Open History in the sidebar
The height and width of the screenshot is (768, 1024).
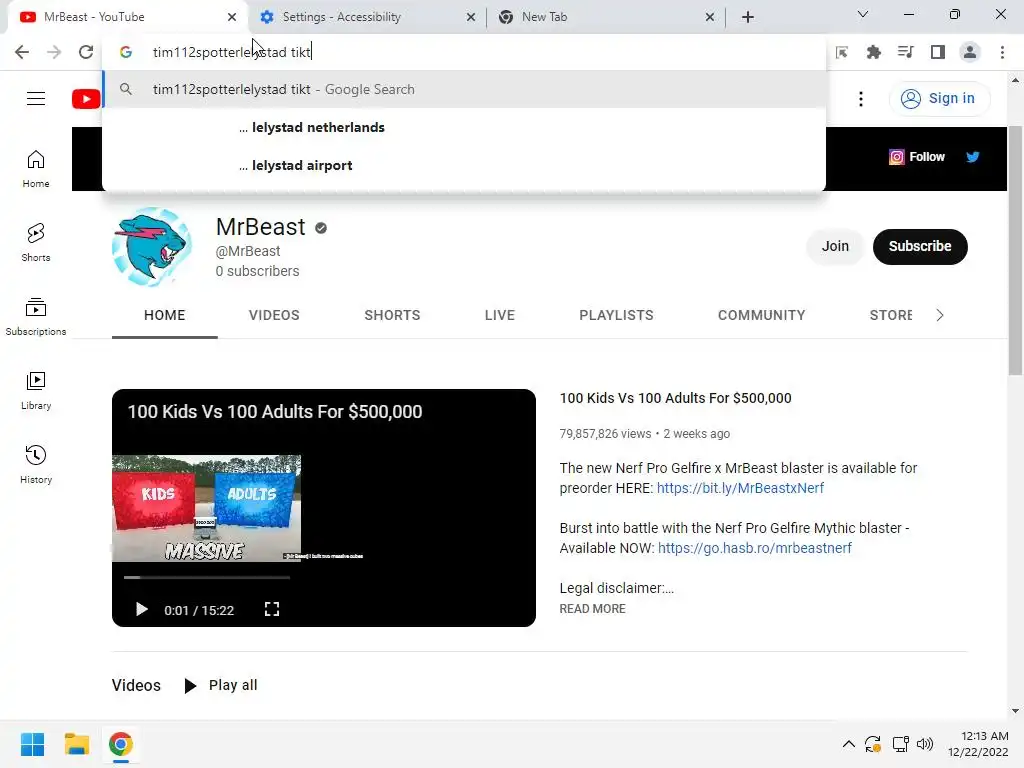point(36,464)
